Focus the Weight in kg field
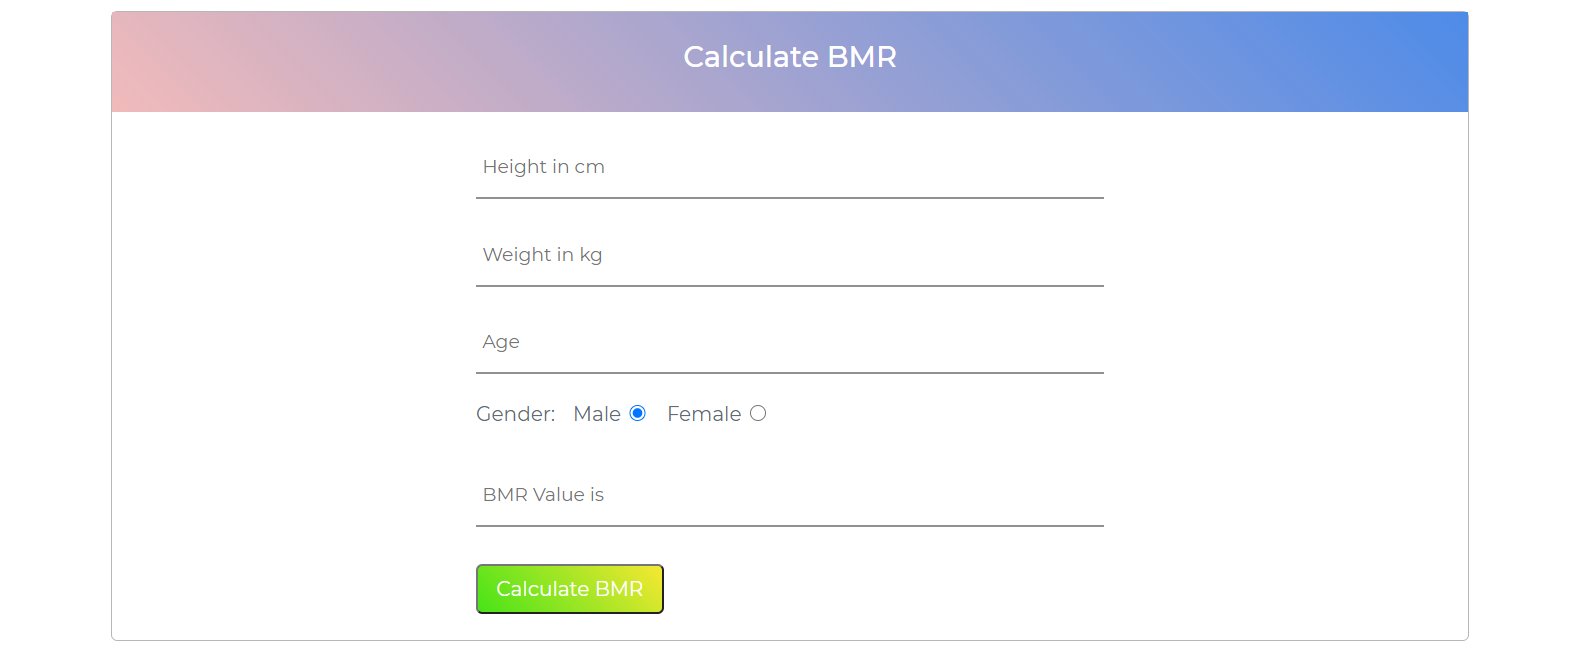This screenshot has height=658, width=1596. pos(789,256)
